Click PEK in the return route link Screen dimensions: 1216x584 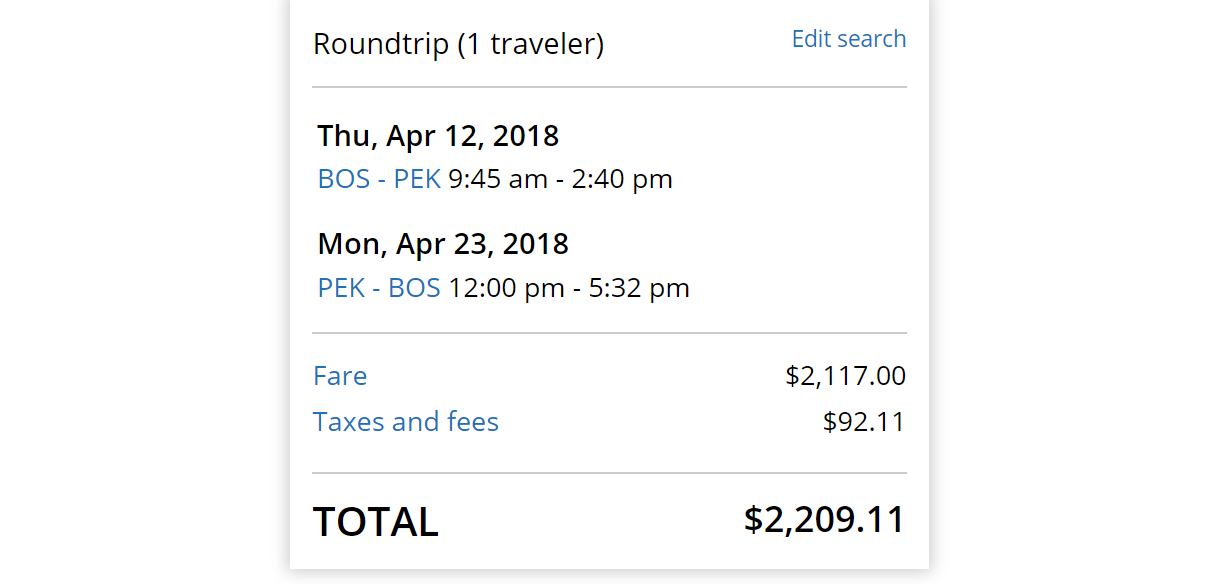tap(341, 288)
